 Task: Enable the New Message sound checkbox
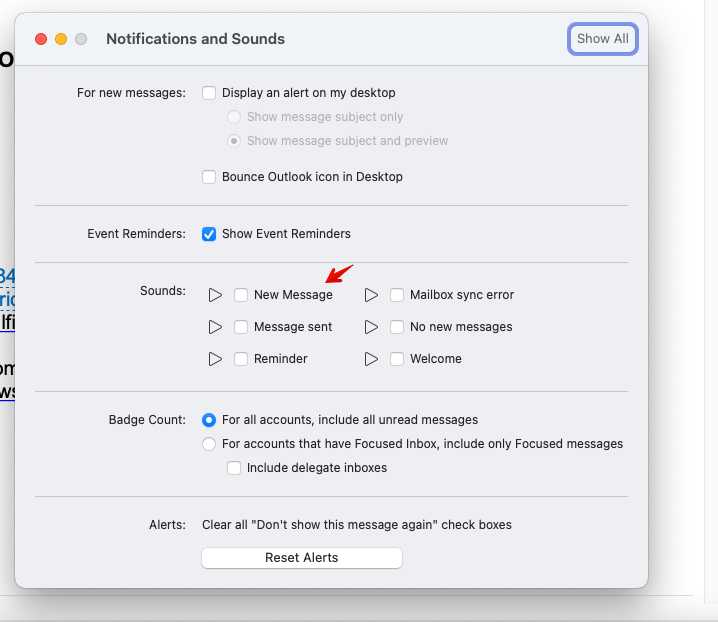pos(241,295)
